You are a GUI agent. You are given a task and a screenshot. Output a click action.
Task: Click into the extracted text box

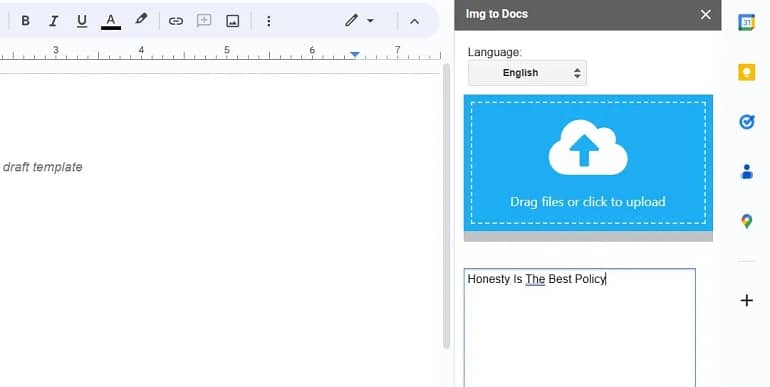(x=579, y=328)
